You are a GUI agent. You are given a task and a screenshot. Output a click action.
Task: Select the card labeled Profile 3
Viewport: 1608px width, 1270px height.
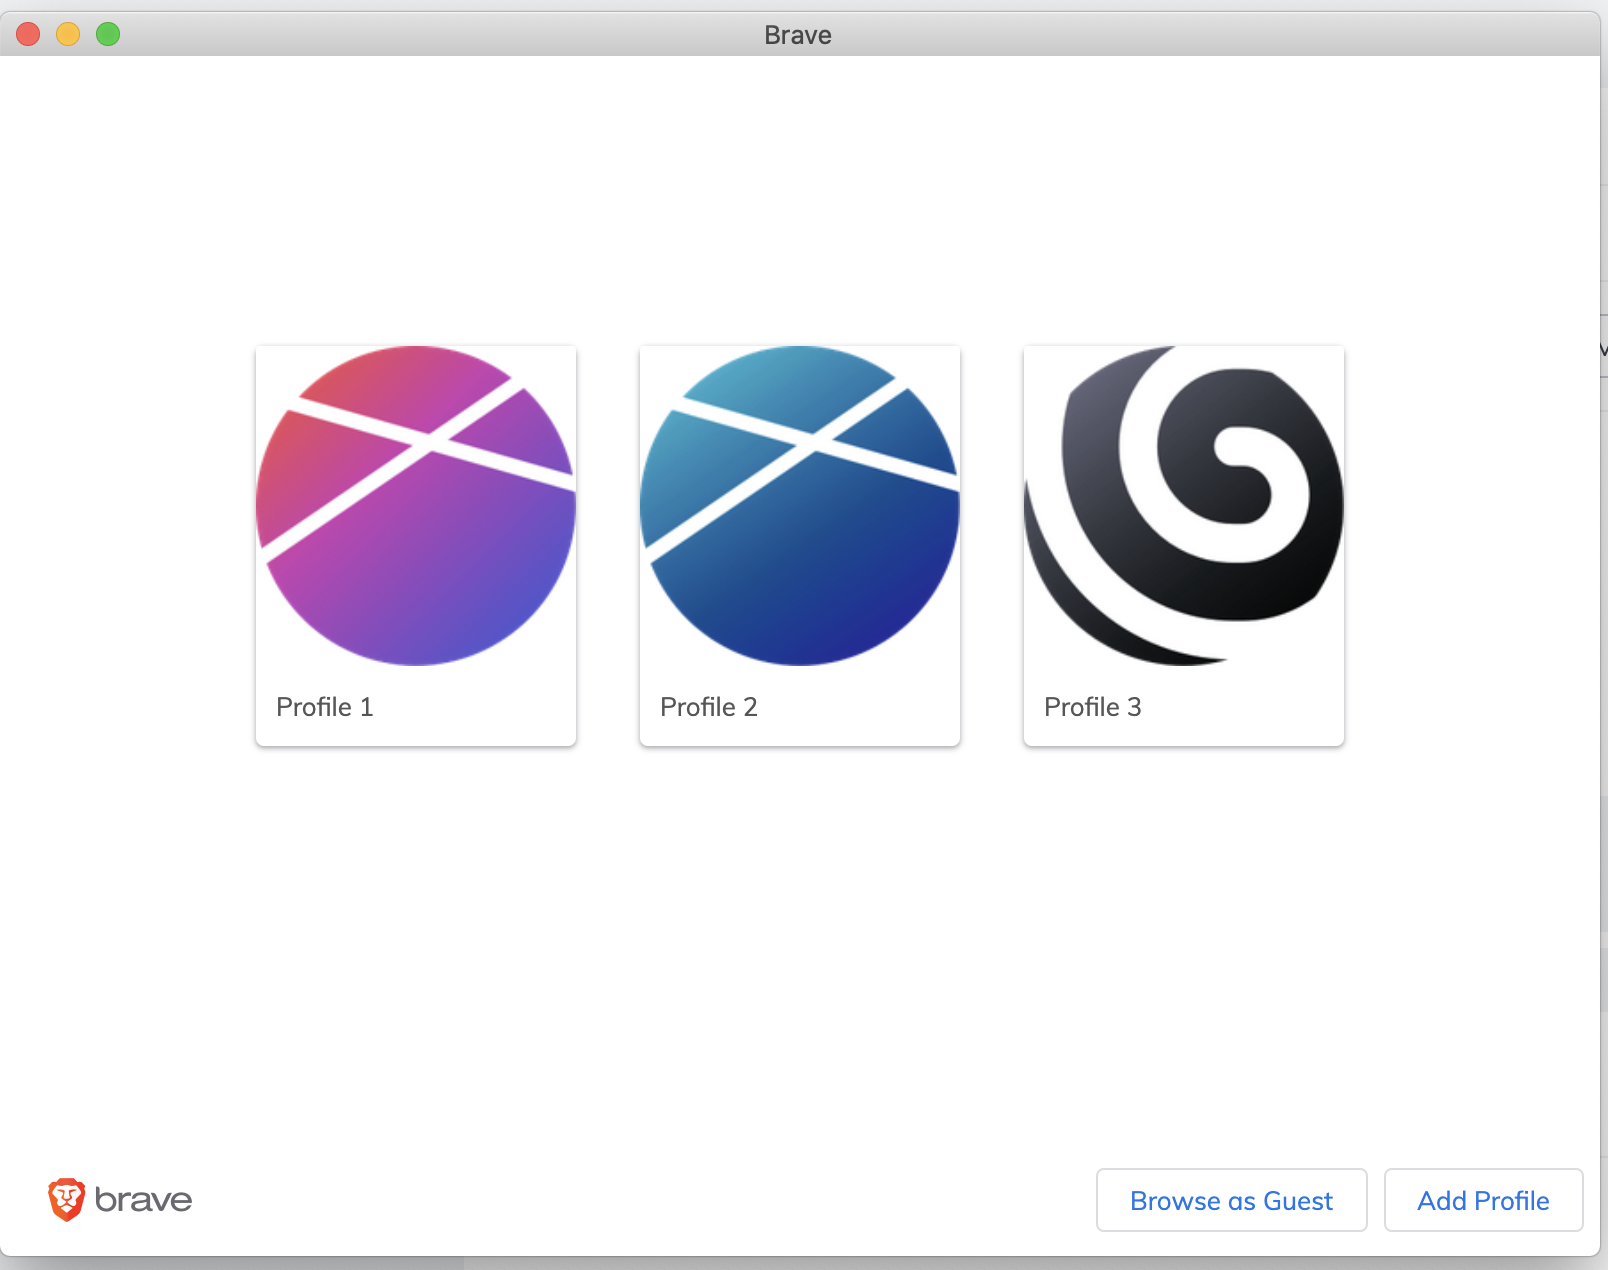[1183, 545]
